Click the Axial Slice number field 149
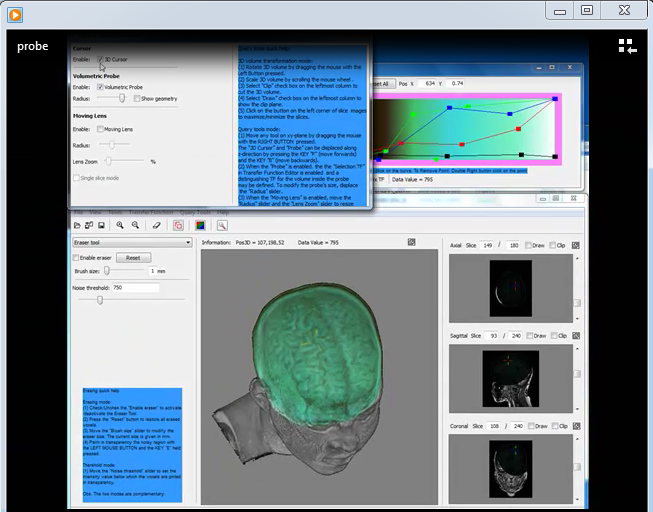The width and height of the screenshot is (653, 512). [487, 245]
